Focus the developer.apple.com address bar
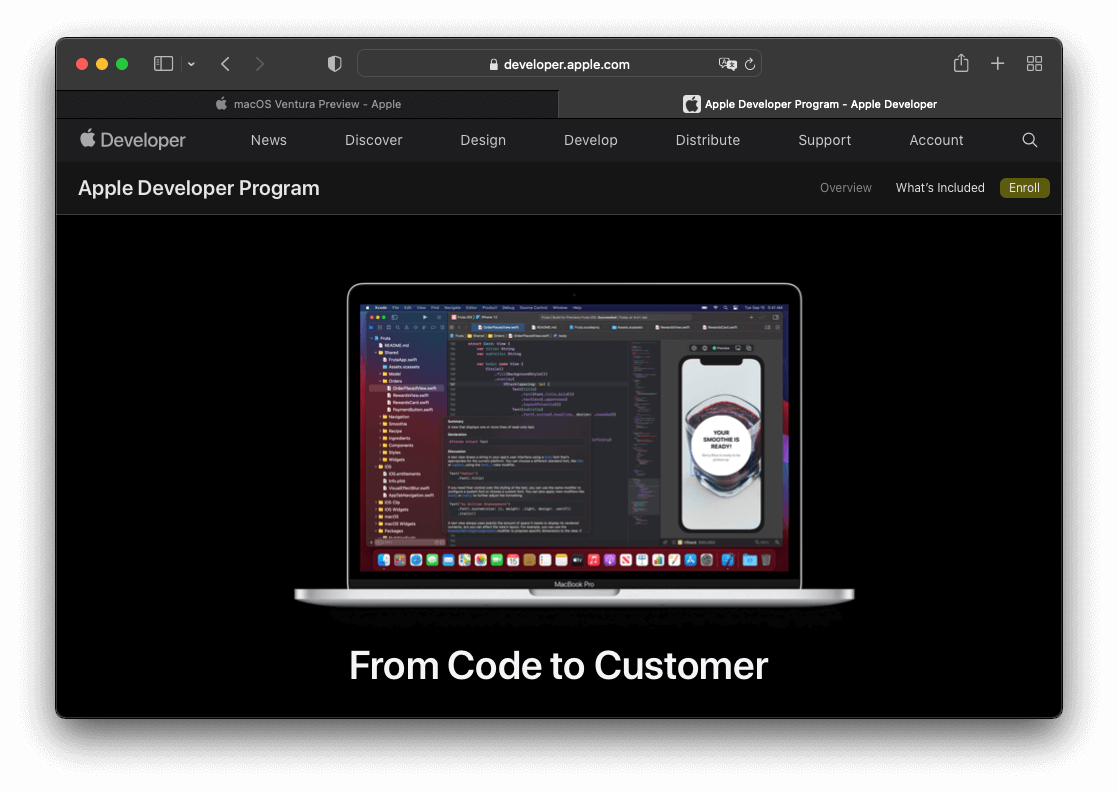The image size is (1118, 792). click(559, 64)
